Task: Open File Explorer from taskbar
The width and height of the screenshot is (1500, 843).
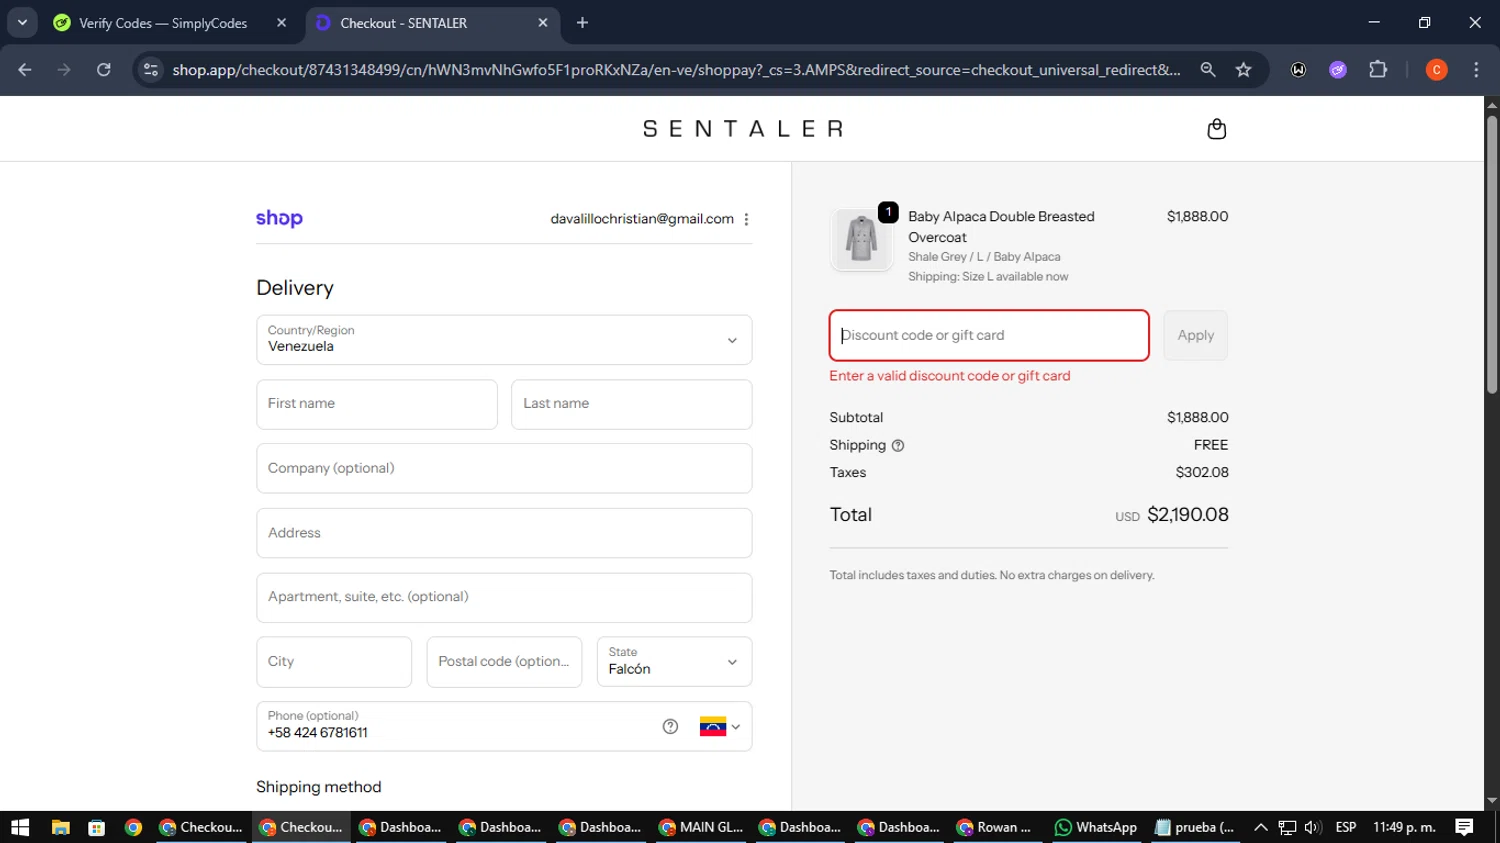Action: coord(60,827)
